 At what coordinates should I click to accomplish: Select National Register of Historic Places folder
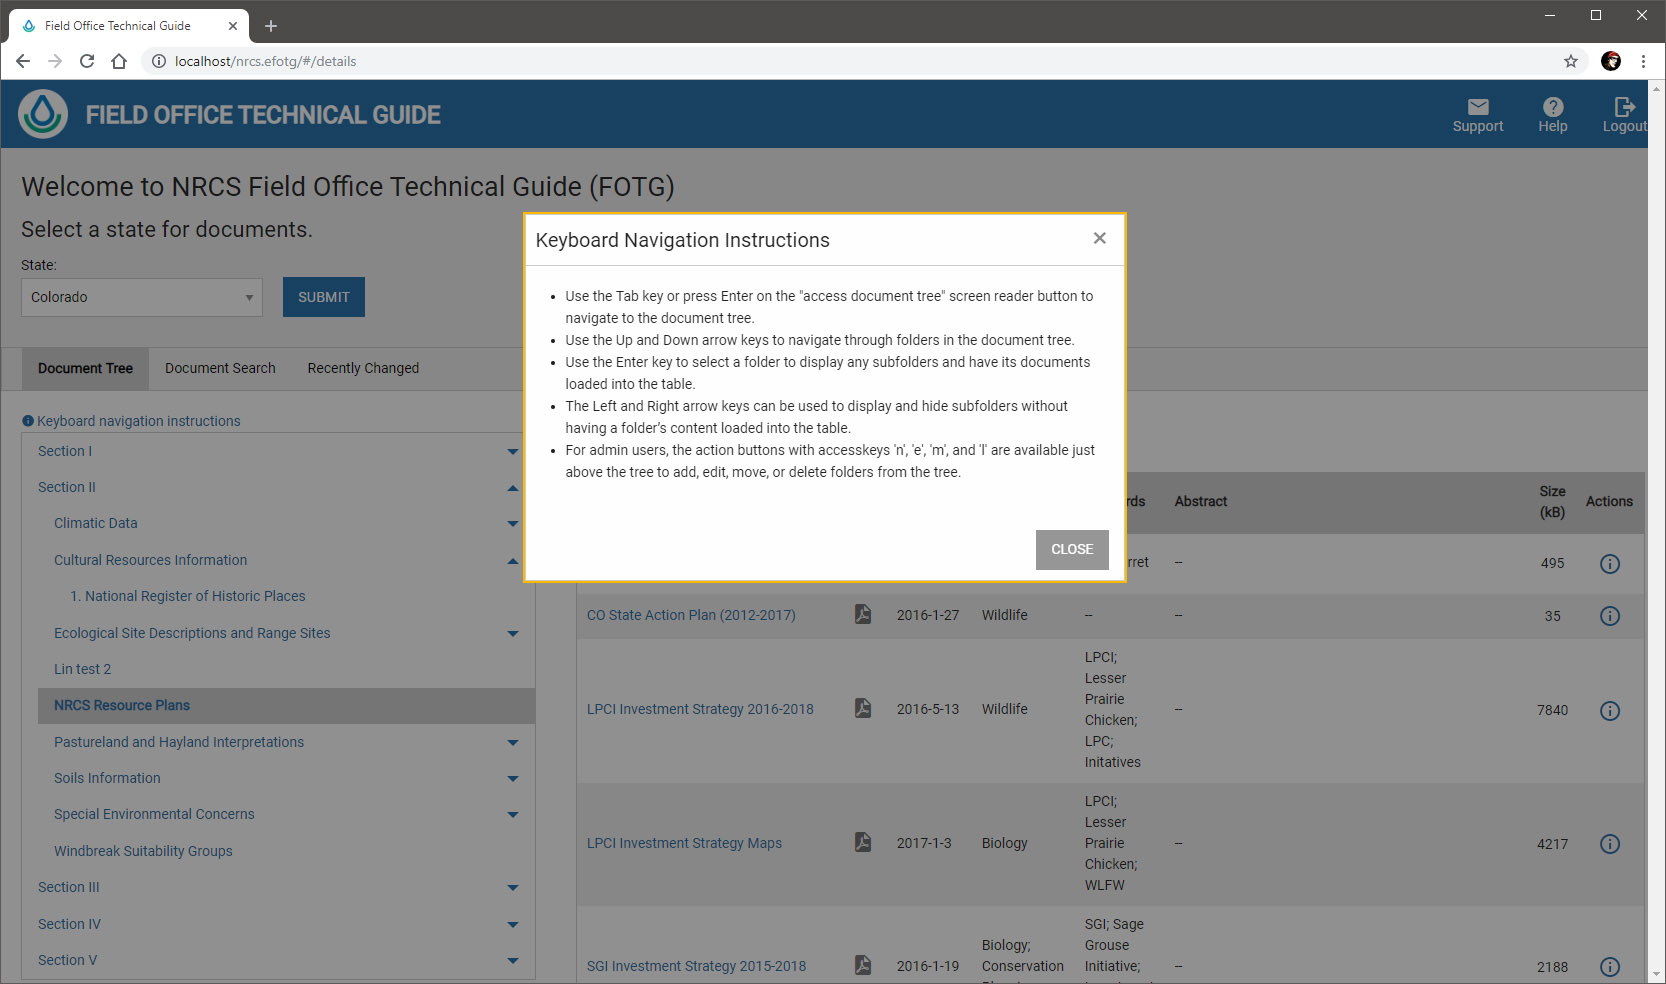[x=188, y=596]
